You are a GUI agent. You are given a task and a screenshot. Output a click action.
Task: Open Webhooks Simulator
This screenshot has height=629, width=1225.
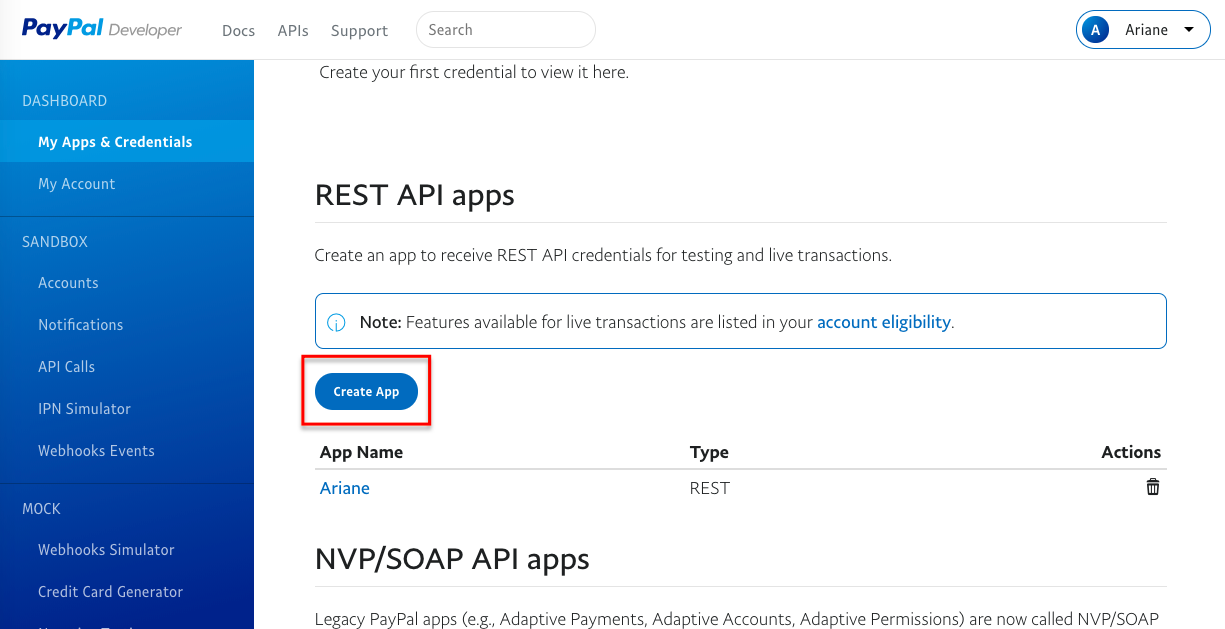106,550
